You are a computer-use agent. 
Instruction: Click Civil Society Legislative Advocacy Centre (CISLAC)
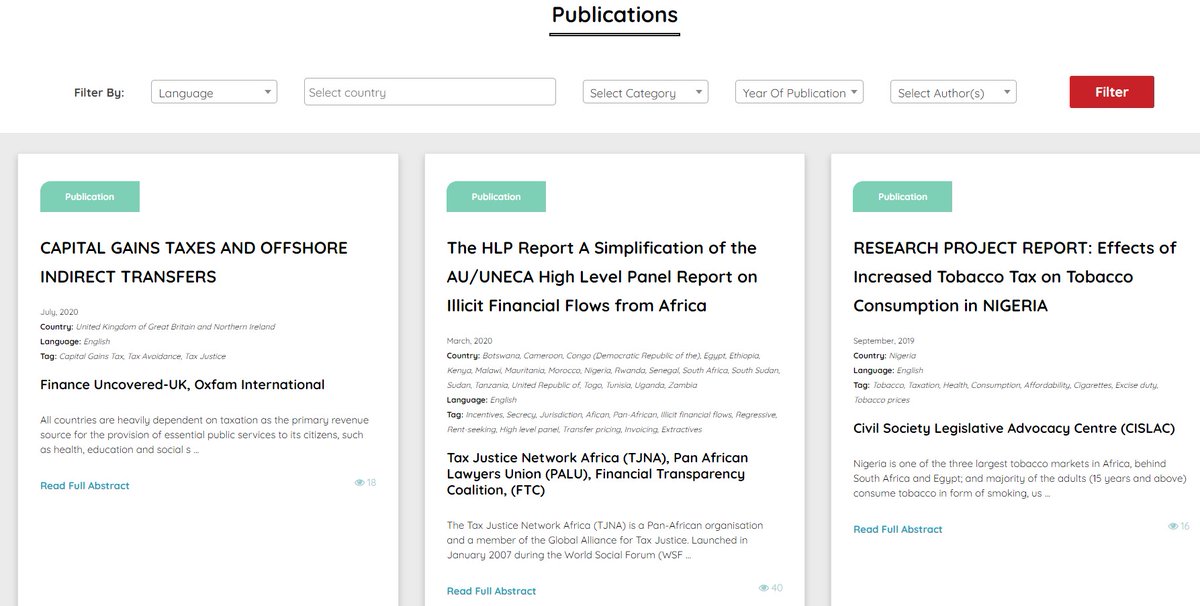click(1014, 429)
